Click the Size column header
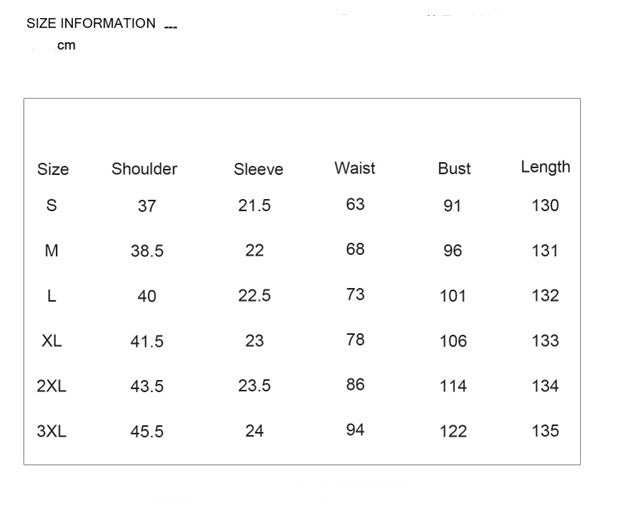Viewport: 622px width, 512px height. click(53, 169)
